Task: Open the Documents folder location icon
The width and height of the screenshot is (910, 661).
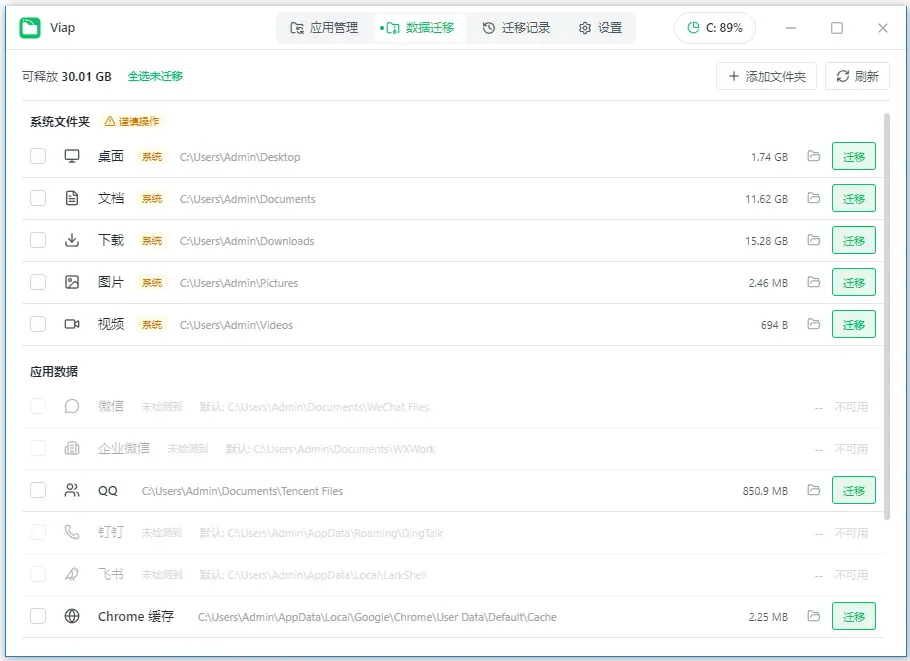Action: 814,198
